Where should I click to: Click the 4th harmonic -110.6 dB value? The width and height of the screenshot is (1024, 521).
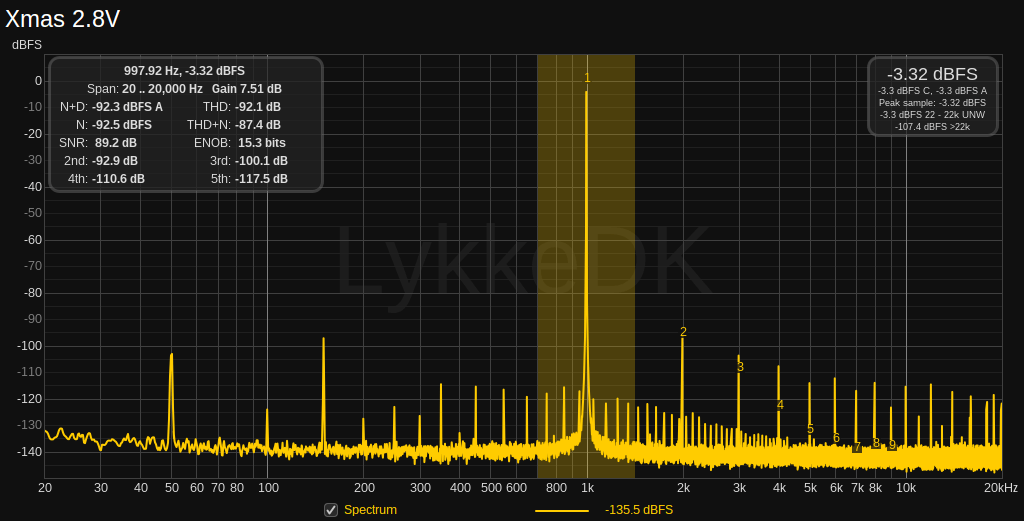pyautogui.click(x=118, y=178)
